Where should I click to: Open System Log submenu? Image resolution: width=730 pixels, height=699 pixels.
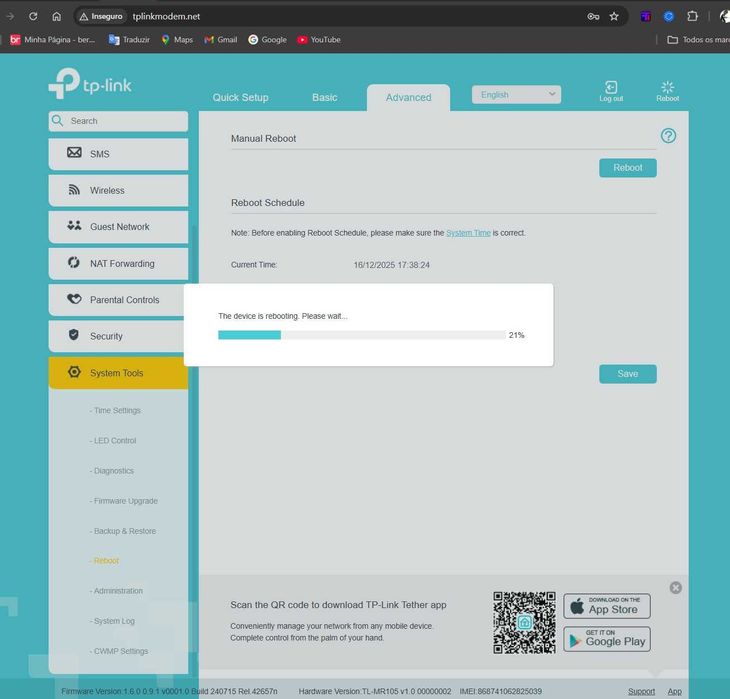[x=112, y=621]
